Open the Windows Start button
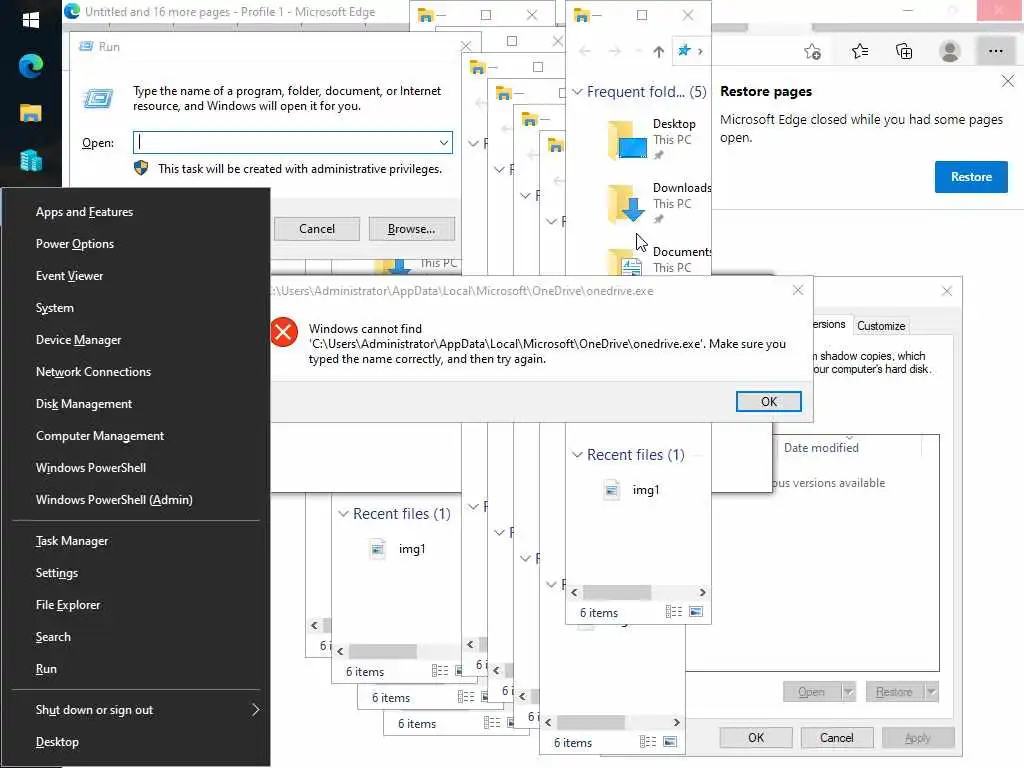1024x768 pixels. pyautogui.click(x=30, y=20)
